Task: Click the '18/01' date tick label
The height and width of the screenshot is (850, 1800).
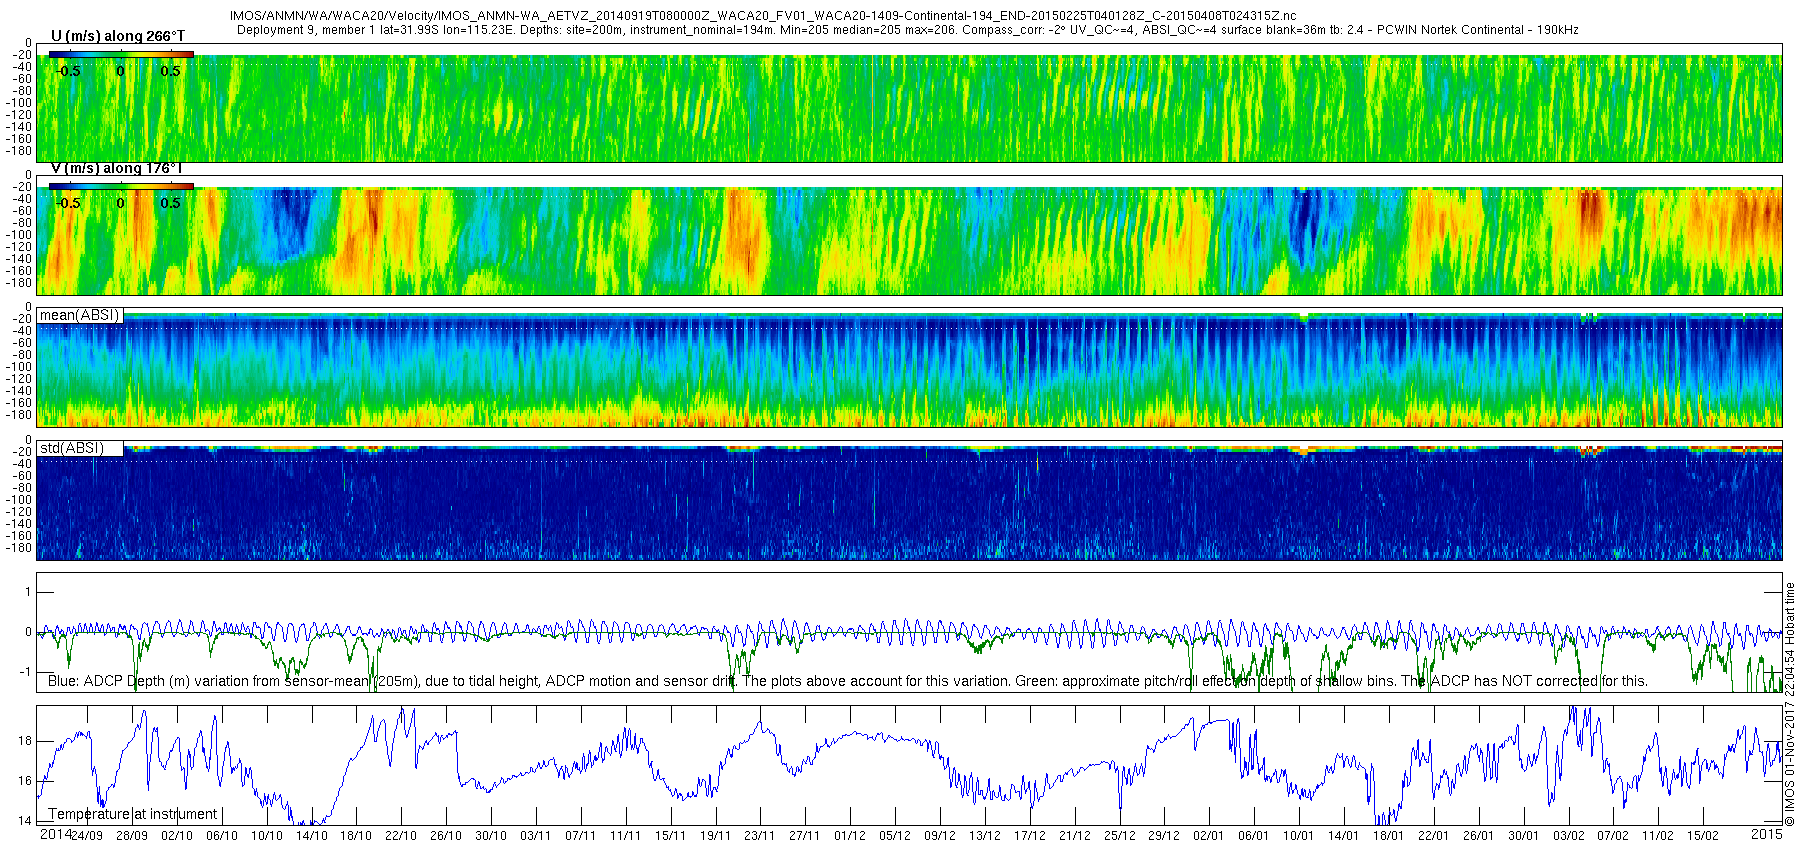Action: (1389, 836)
